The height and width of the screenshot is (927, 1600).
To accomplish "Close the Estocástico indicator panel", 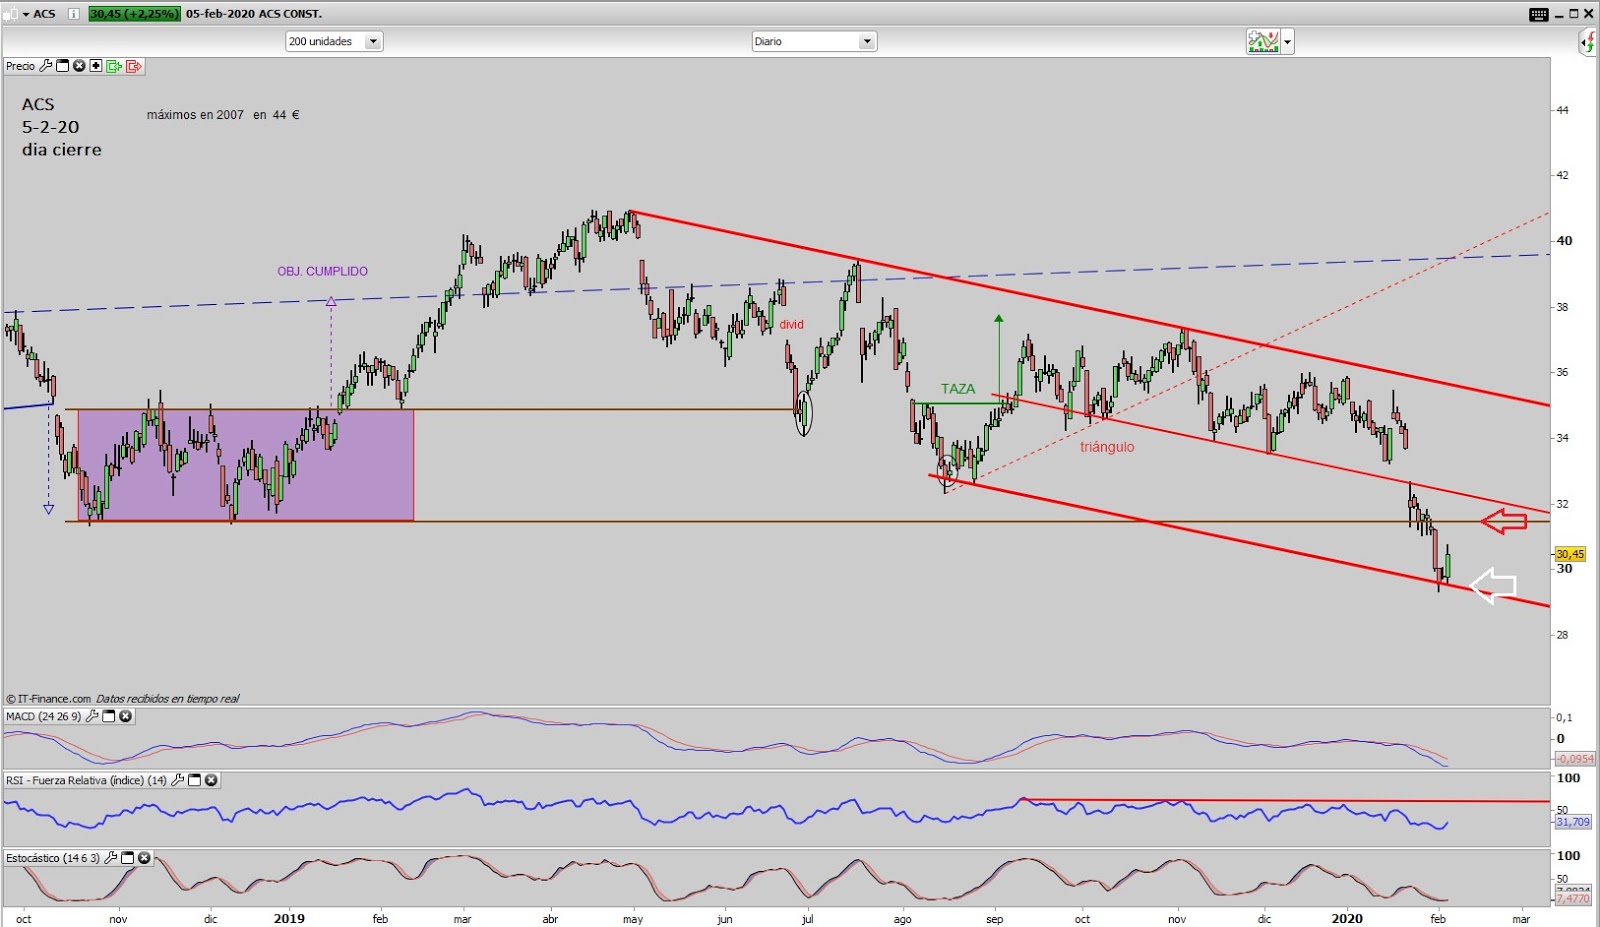I will point(145,858).
